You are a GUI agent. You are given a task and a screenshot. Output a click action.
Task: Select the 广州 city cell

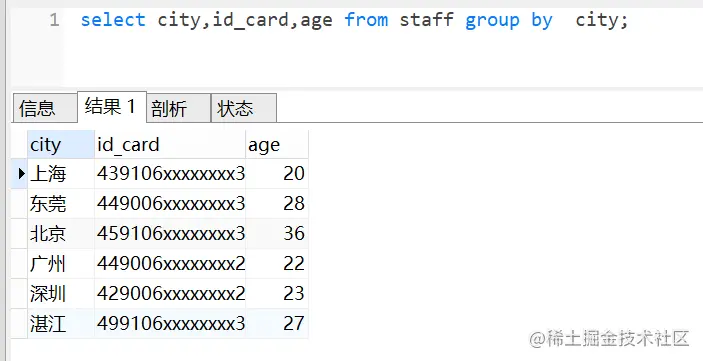tap(61, 264)
